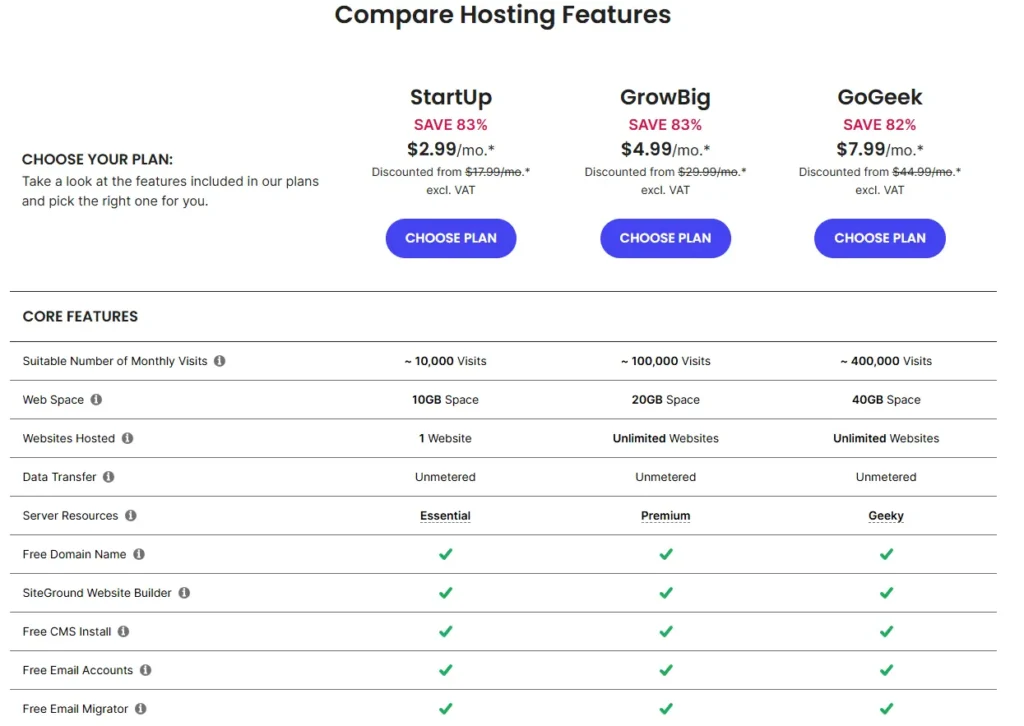
Task: Open the Free Email Migrator info icon
Action: (140, 709)
